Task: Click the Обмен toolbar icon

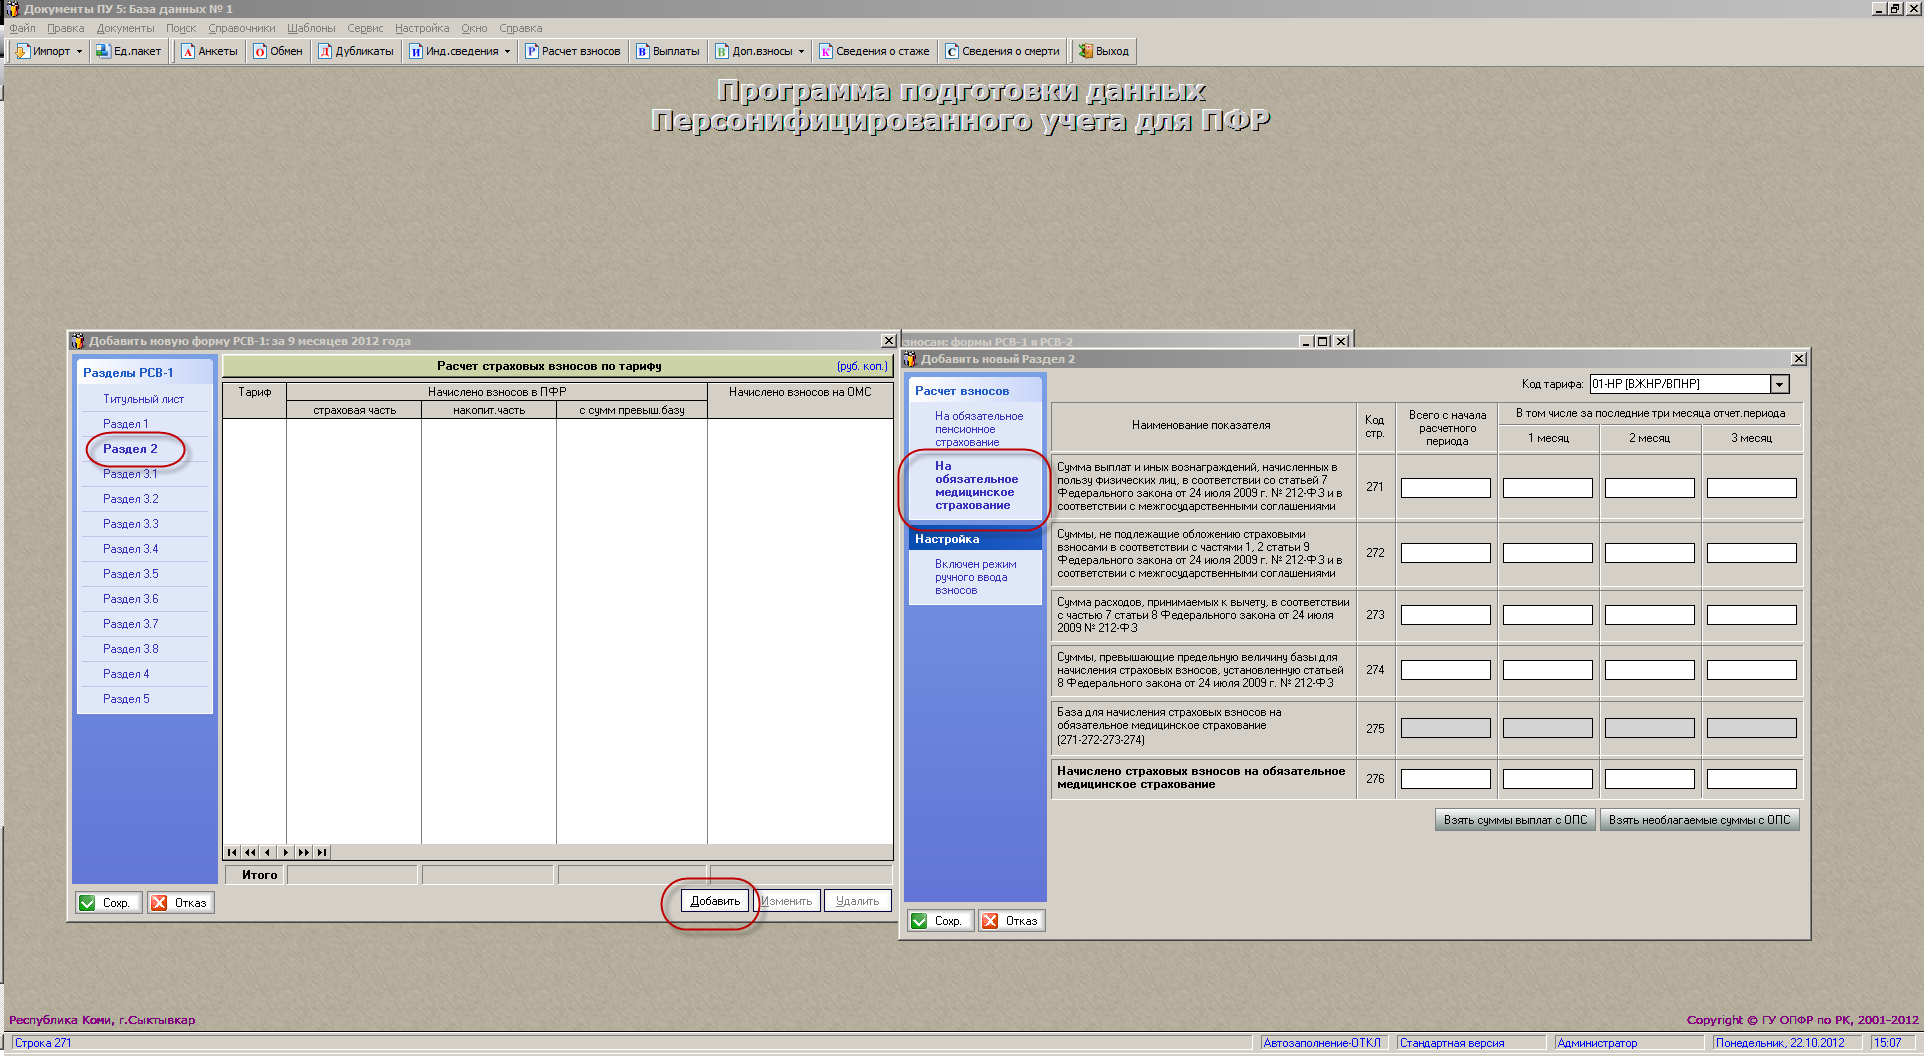Action: (260, 51)
